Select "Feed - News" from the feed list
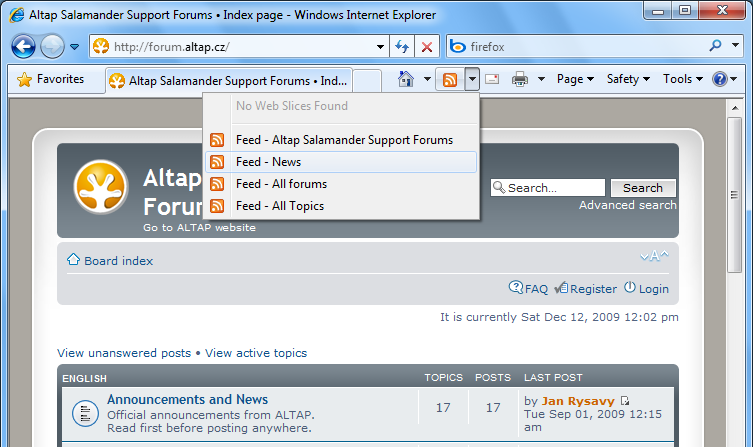Image resolution: width=753 pixels, height=447 pixels. (x=268, y=162)
